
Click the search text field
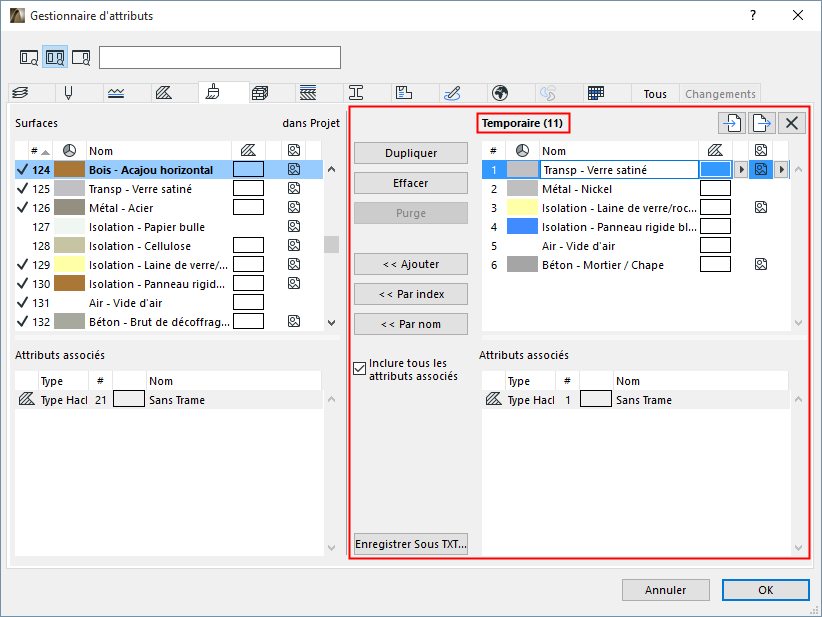[x=220, y=58]
